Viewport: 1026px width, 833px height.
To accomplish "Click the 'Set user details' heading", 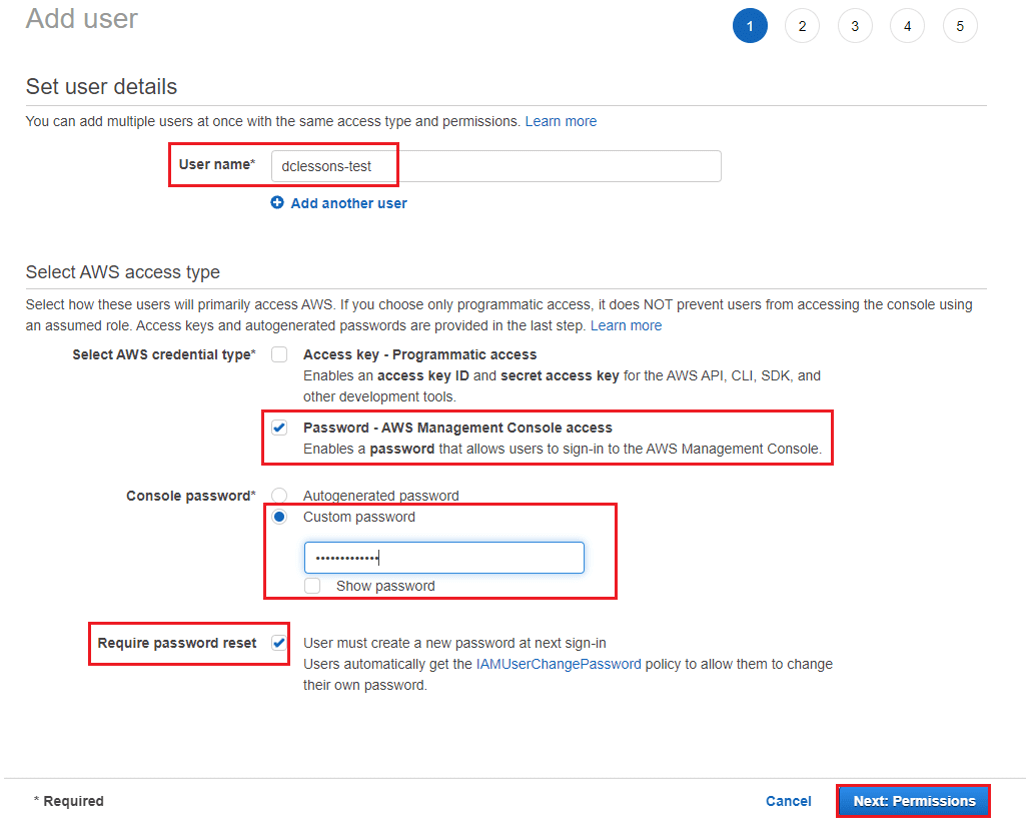I will coord(101,86).
